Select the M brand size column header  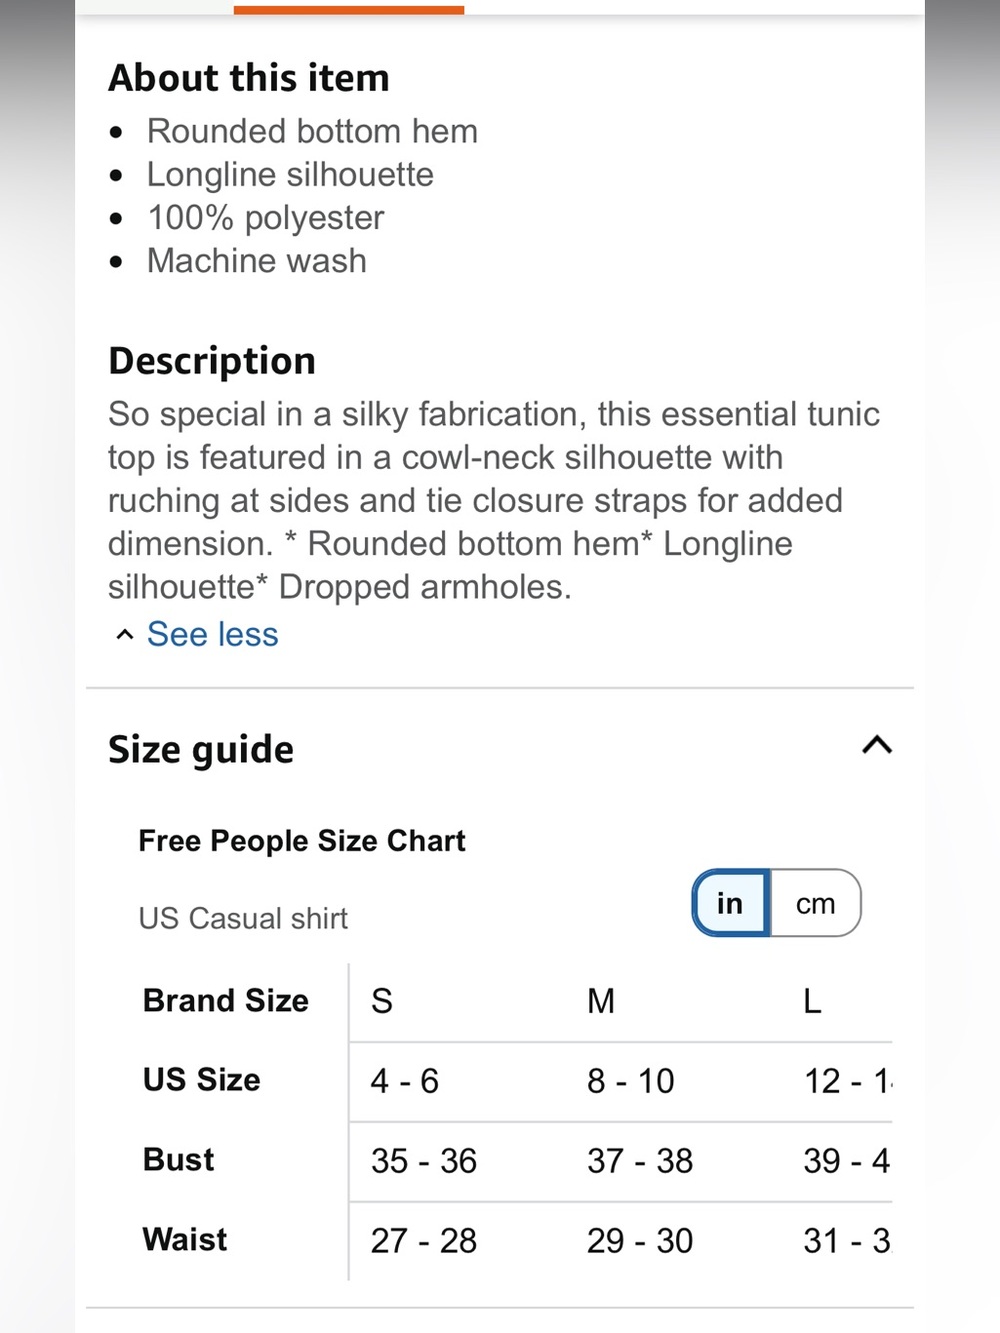[x=601, y=1001]
